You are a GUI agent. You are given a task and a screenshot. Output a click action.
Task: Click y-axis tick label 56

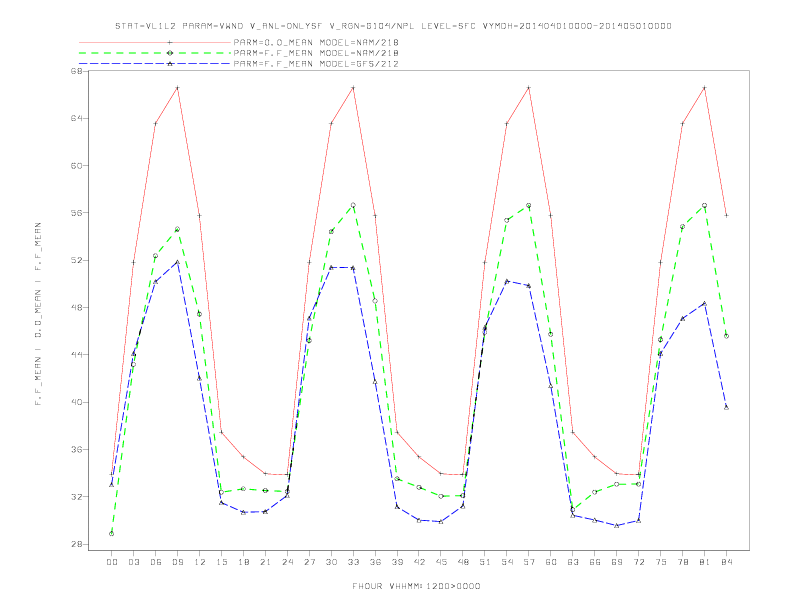[x=76, y=213]
